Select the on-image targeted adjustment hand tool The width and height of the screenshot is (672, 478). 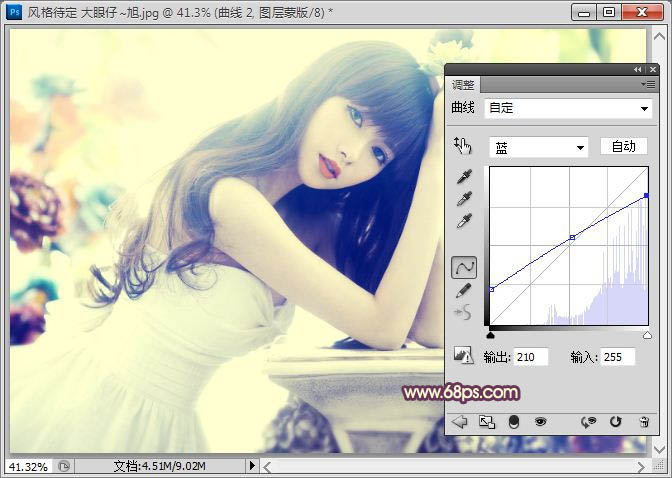pyautogui.click(x=461, y=146)
